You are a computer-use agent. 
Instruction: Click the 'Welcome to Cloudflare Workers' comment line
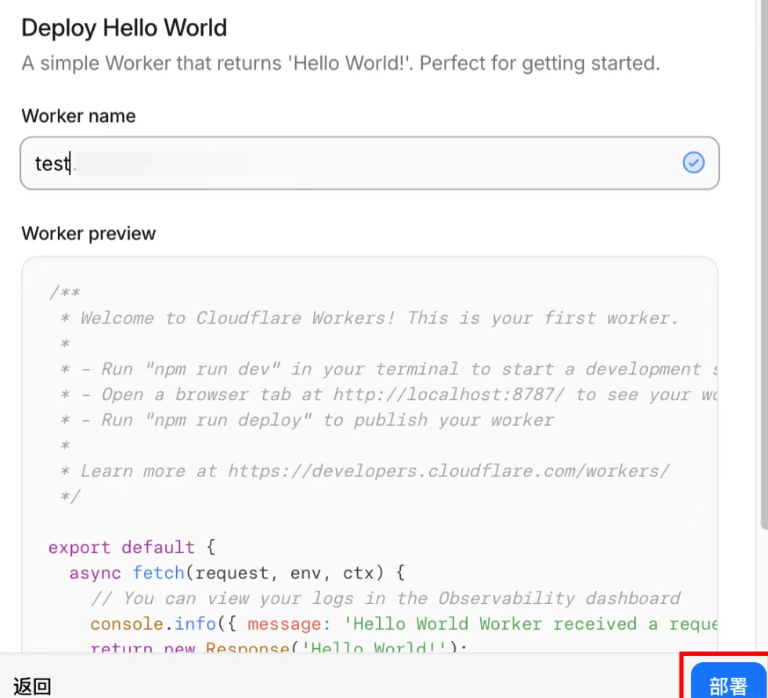pyautogui.click(x=378, y=318)
